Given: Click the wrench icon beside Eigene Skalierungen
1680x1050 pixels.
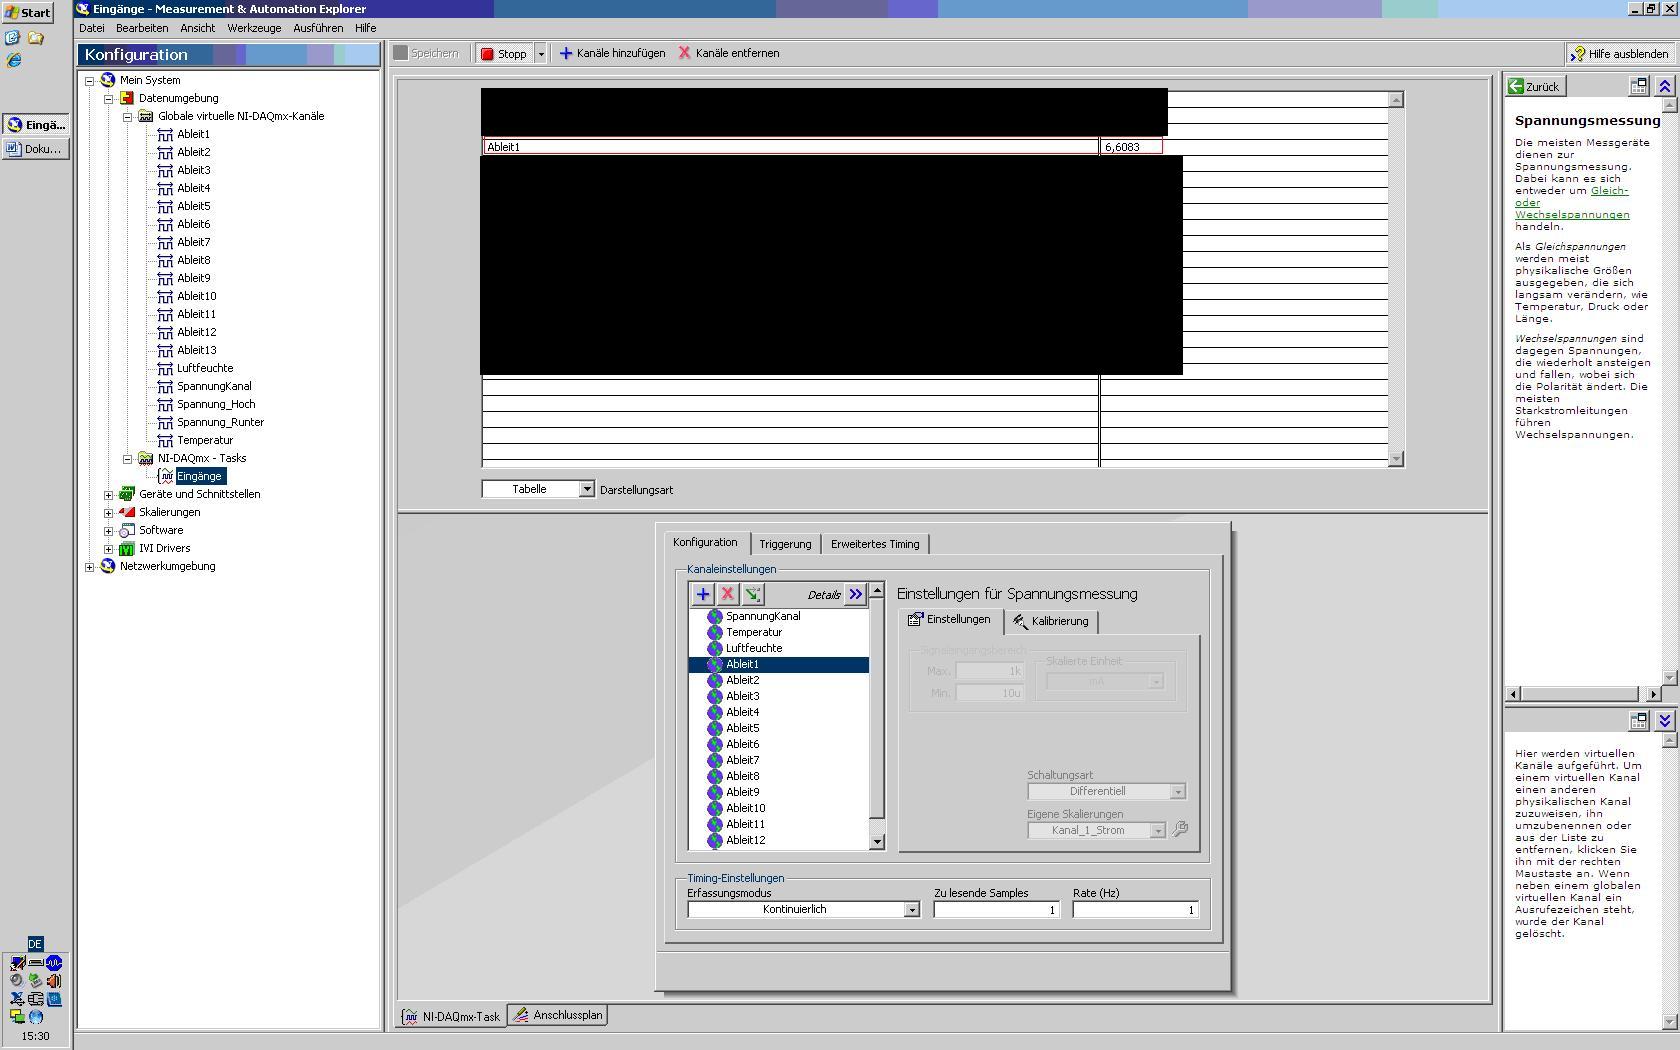Looking at the screenshot, I should coord(1180,829).
